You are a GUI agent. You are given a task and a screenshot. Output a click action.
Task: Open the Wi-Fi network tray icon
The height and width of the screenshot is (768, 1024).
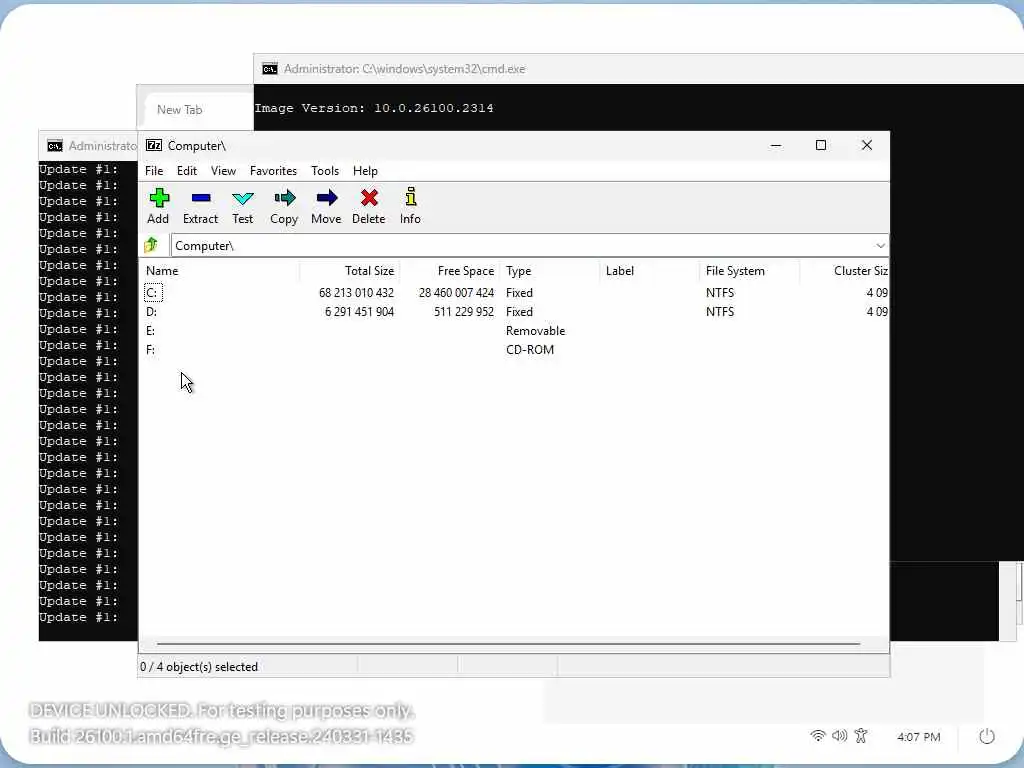pyautogui.click(x=818, y=736)
